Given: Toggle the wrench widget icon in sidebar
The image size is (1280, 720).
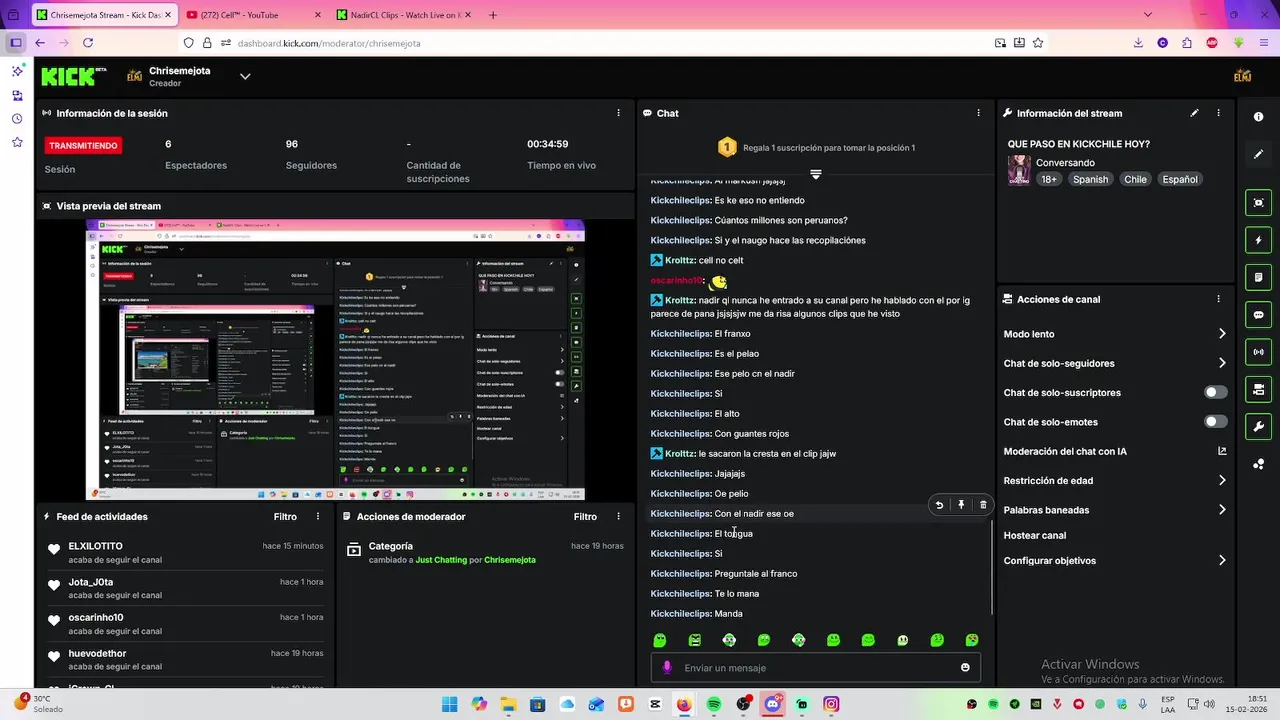Looking at the screenshot, I should point(1258,426).
